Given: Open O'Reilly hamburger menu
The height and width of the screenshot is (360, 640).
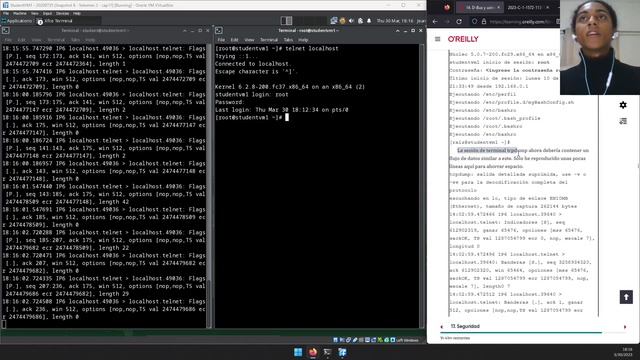Looking at the screenshot, I should click(438, 39).
